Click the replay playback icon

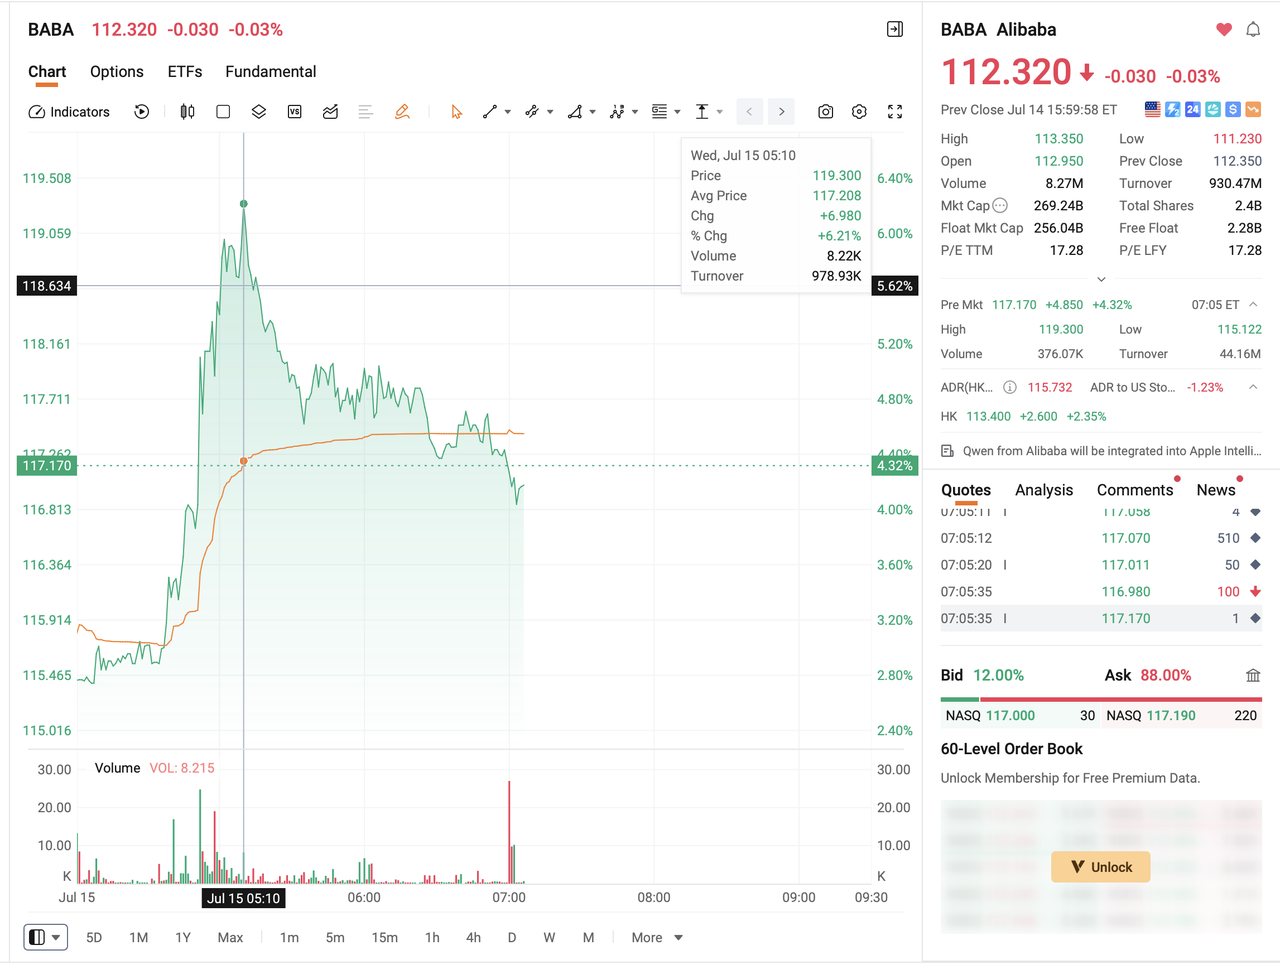pos(142,112)
